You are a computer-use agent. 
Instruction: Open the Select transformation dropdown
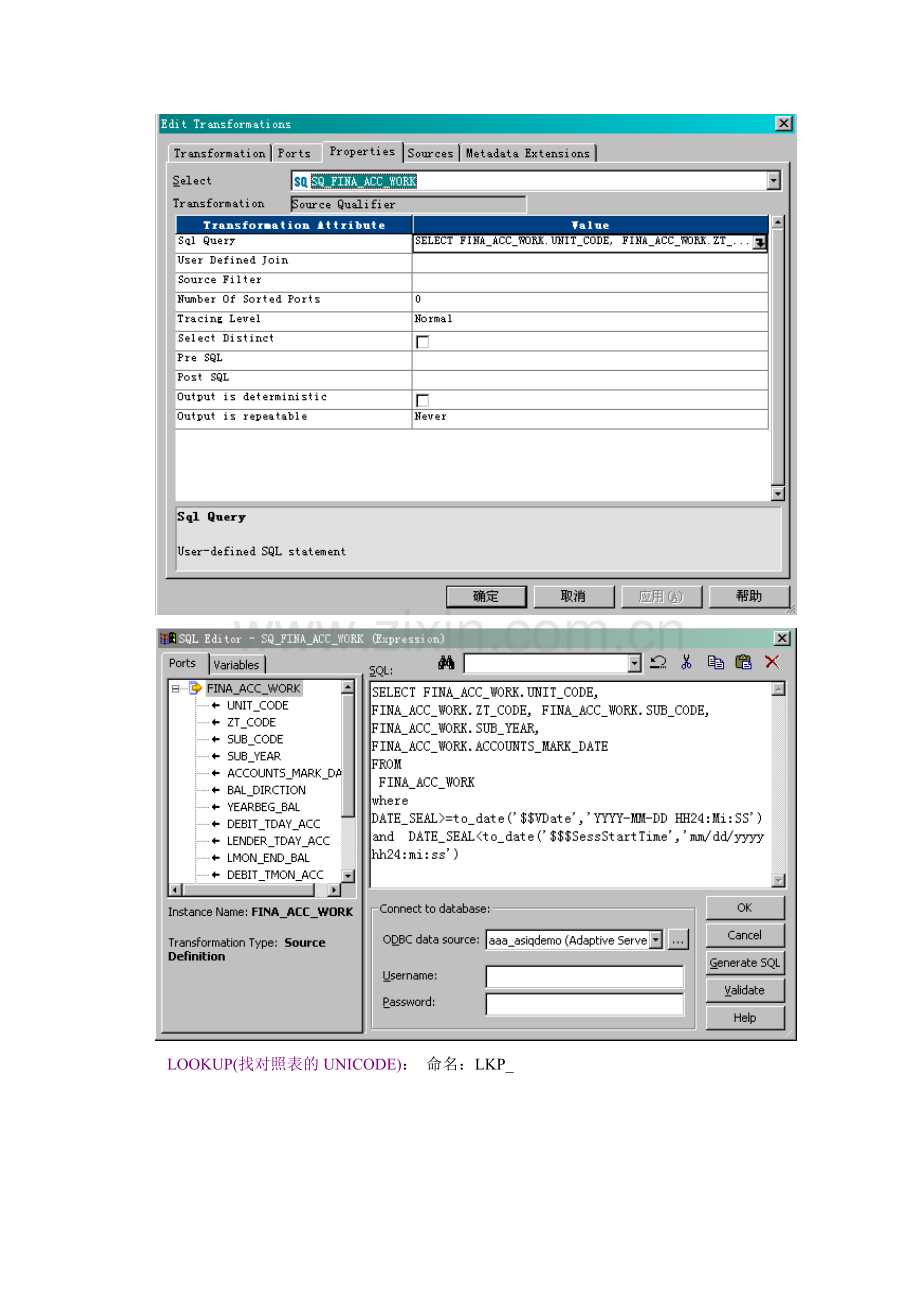point(773,181)
